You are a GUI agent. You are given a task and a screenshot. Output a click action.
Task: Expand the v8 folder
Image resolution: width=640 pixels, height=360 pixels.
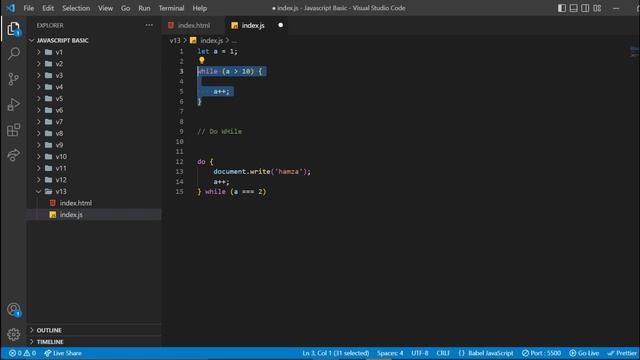tap(59, 133)
